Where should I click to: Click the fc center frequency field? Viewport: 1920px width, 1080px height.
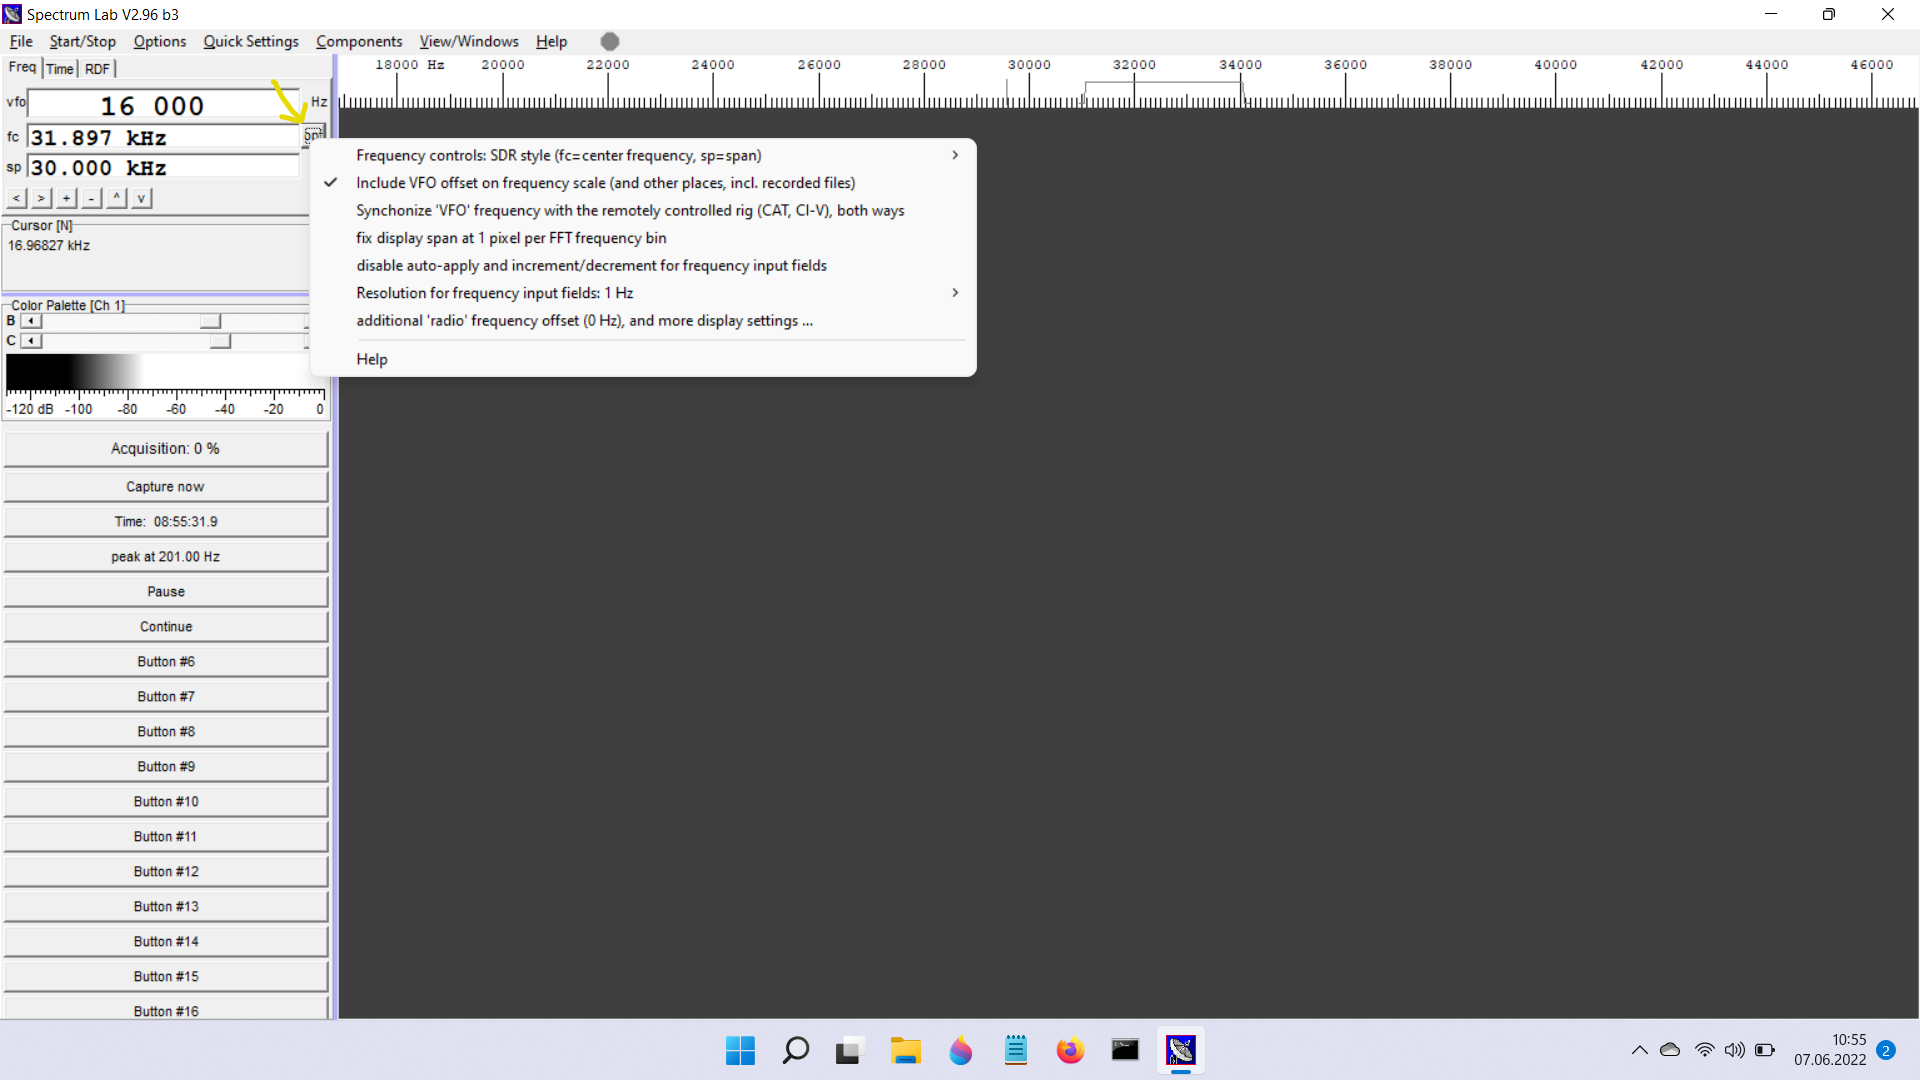164,138
